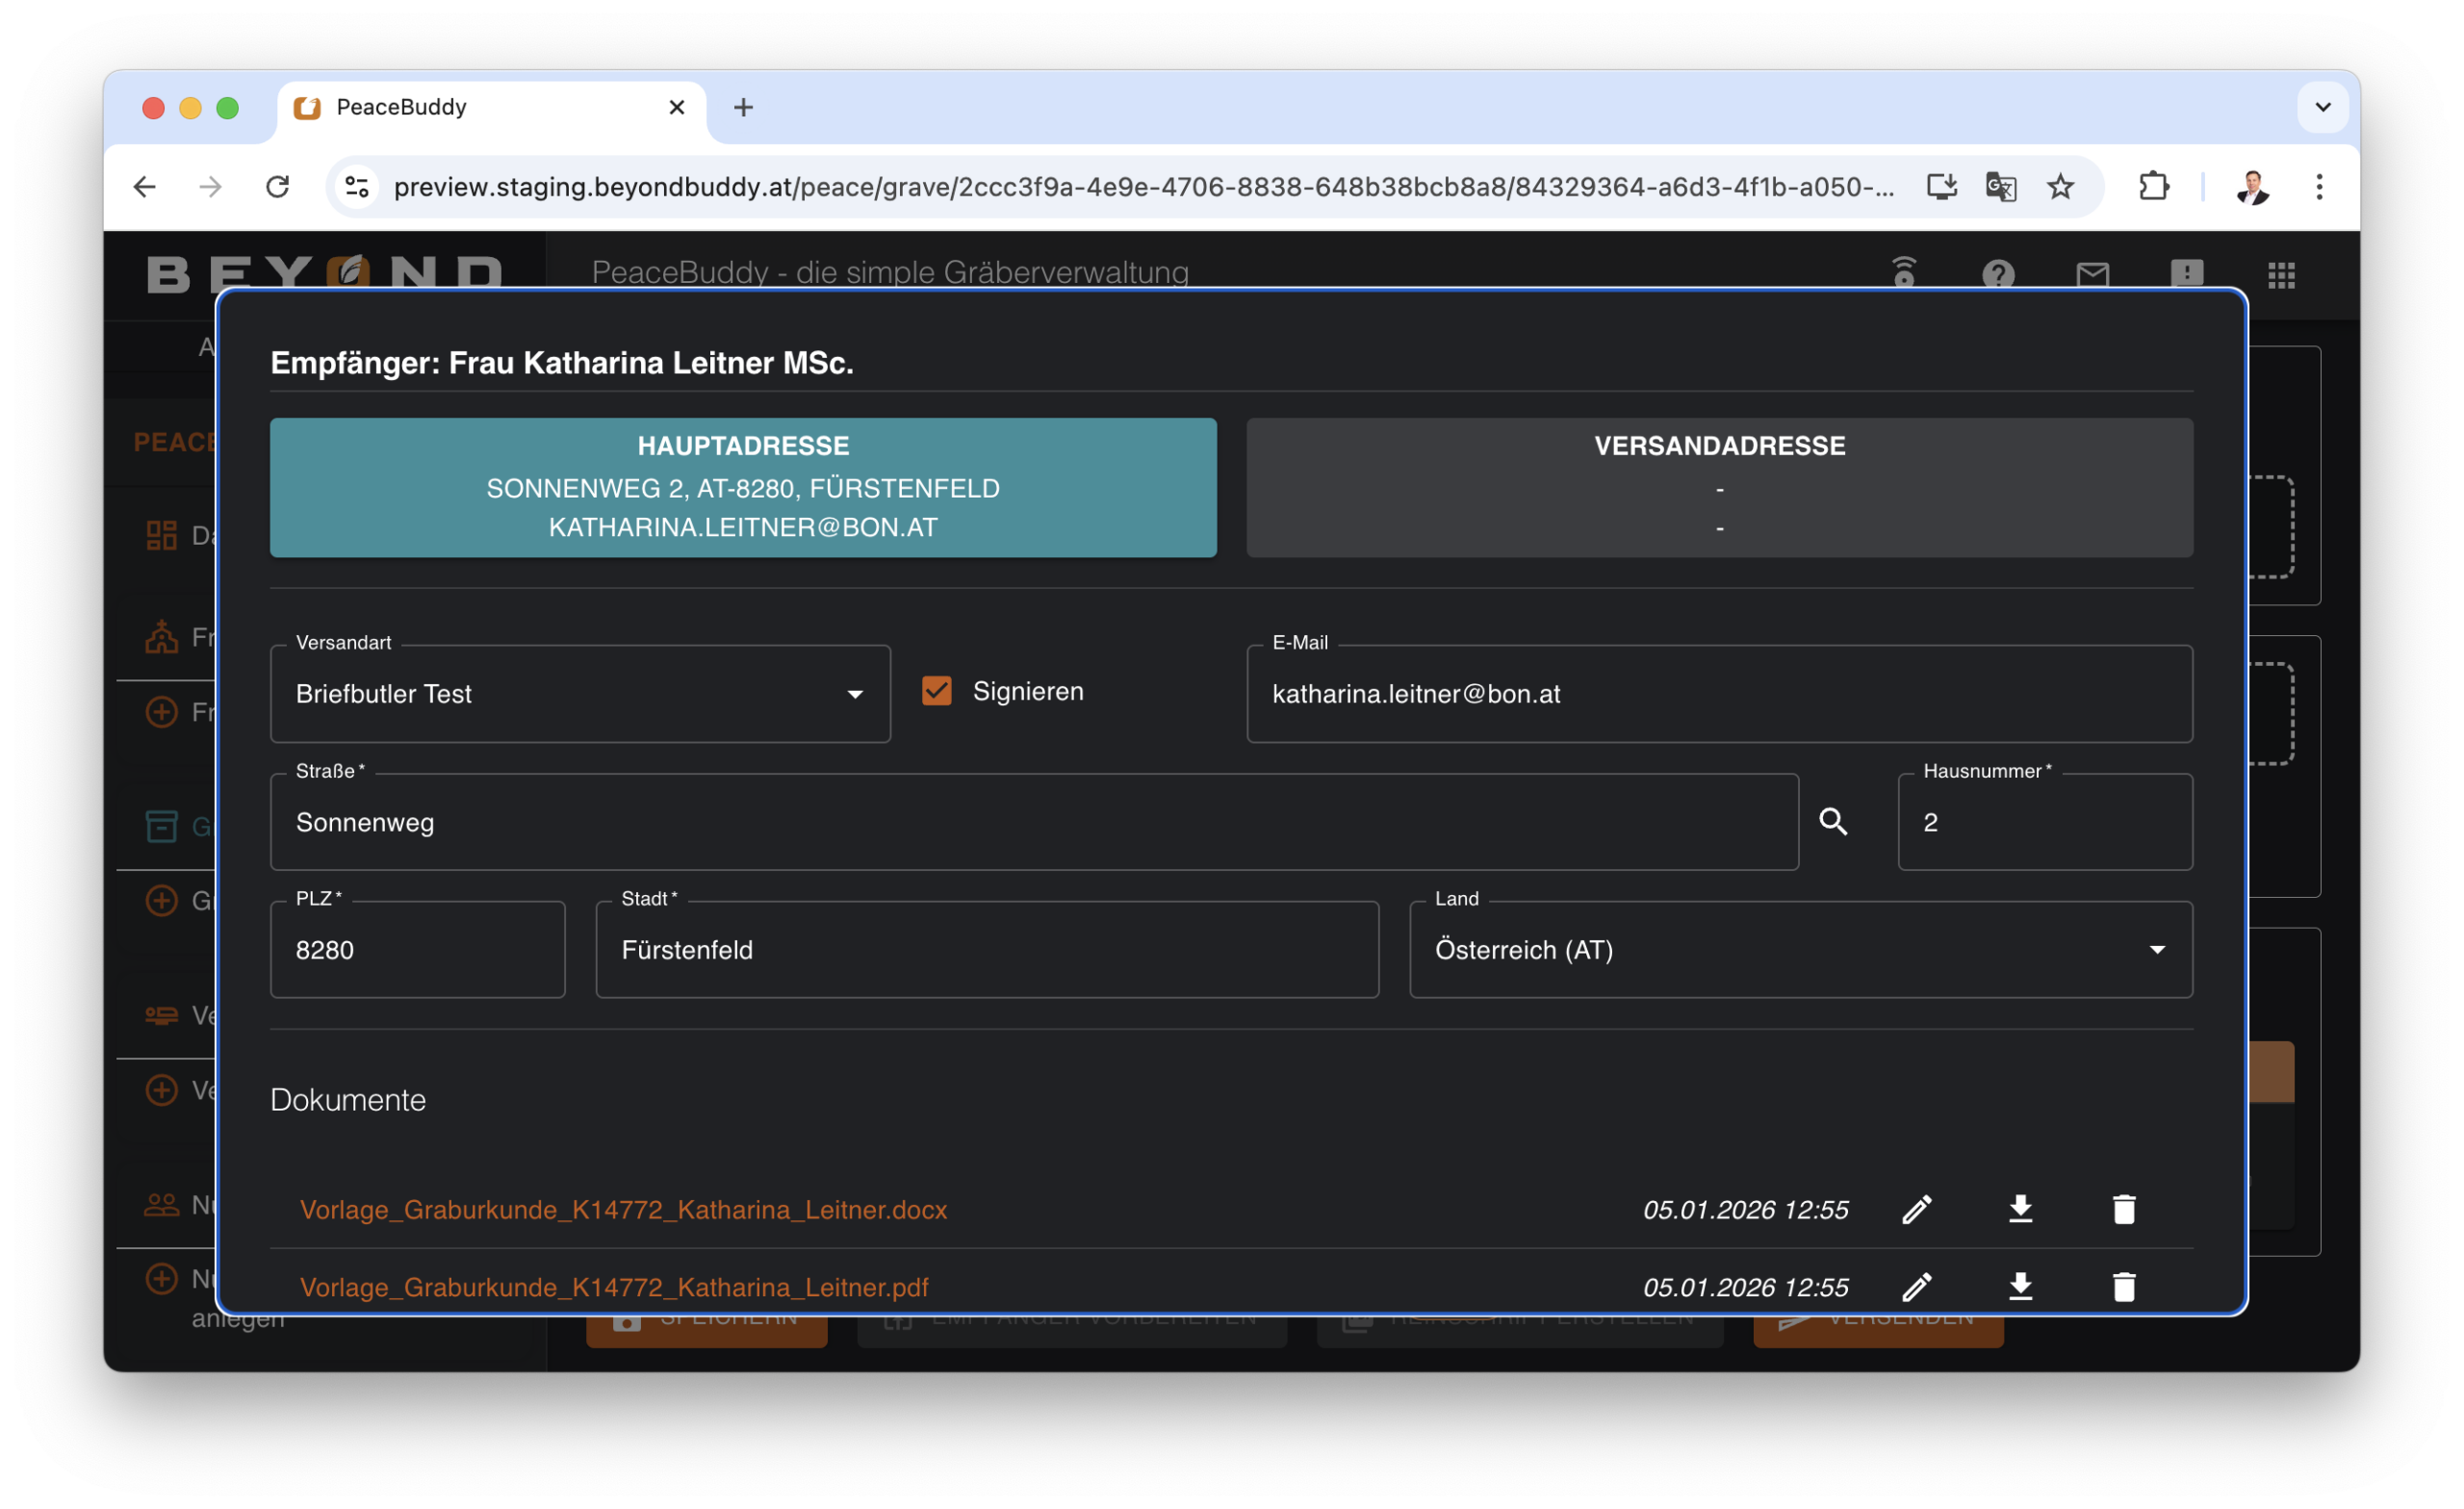The height and width of the screenshot is (1509, 2464).
Task: Edit the Graburkunde docx document
Action: [1916, 1209]
